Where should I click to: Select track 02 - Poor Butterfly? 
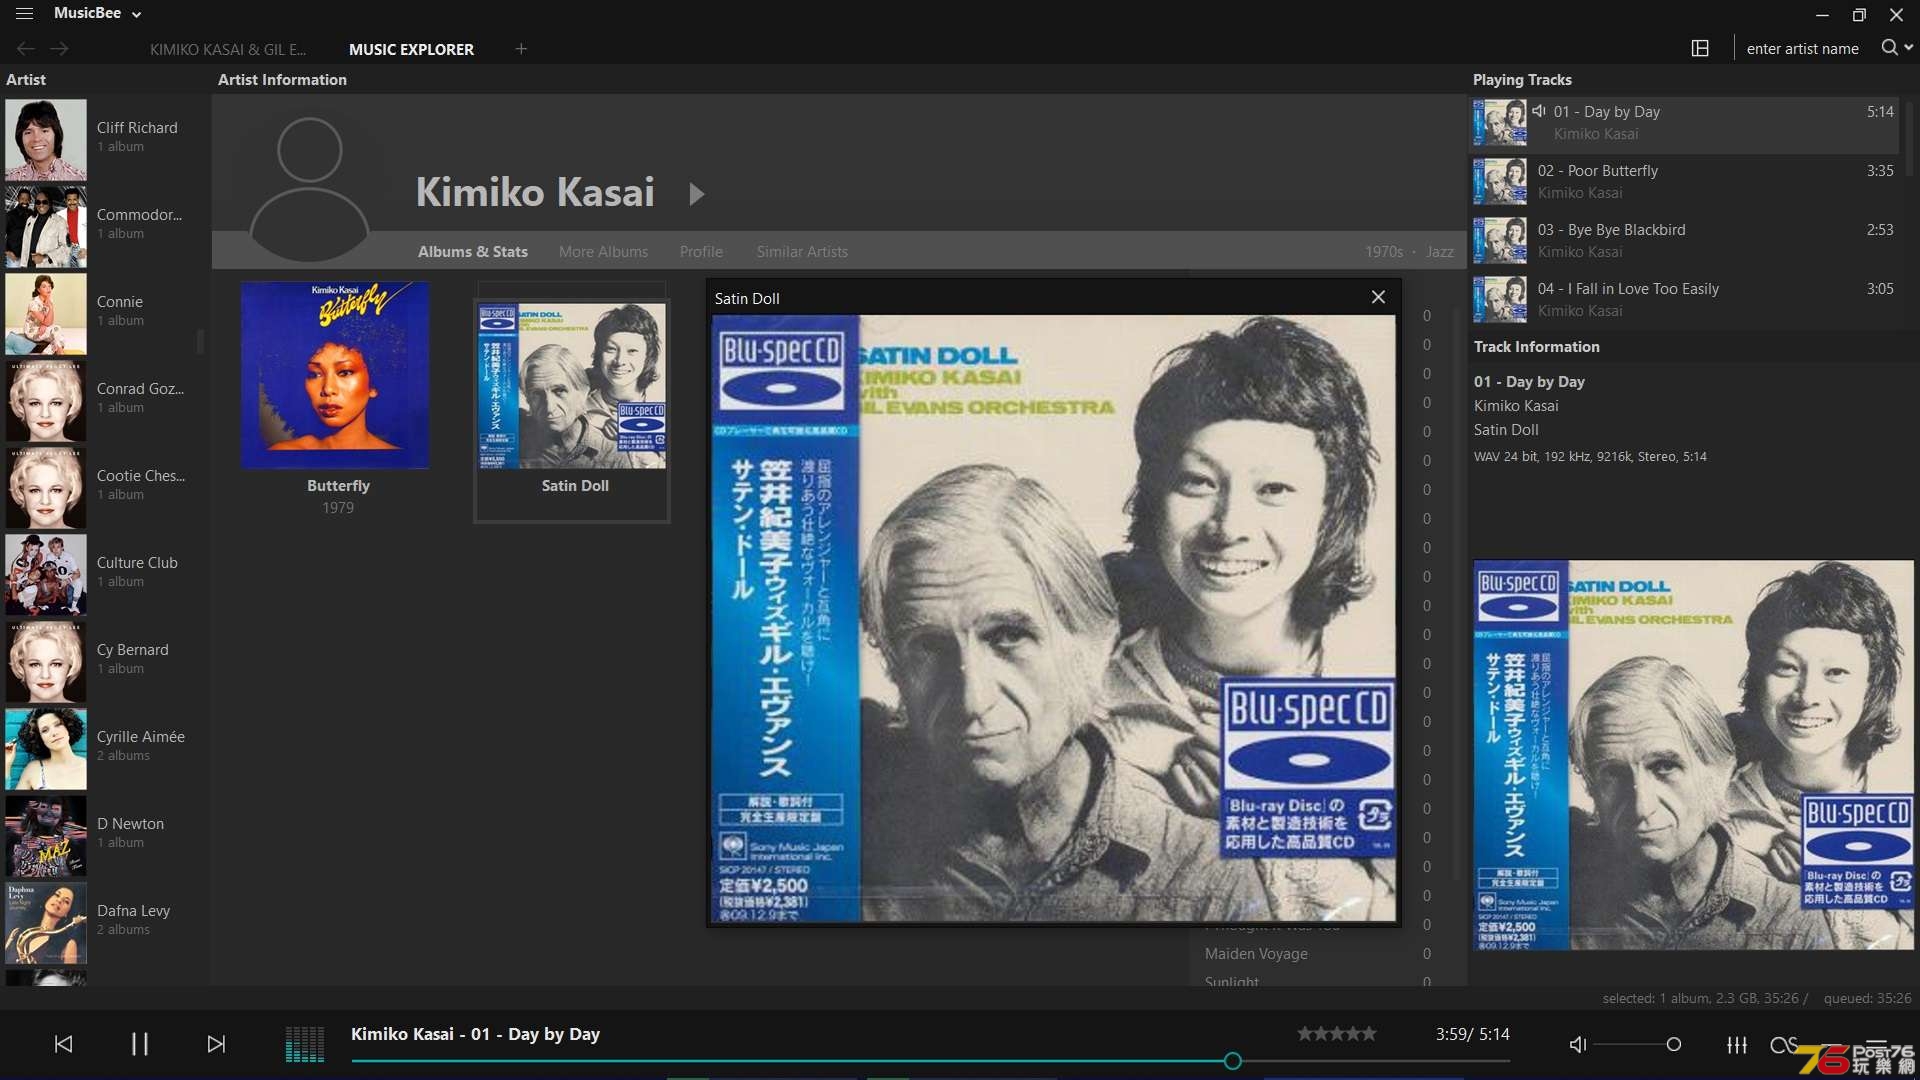1685,182
